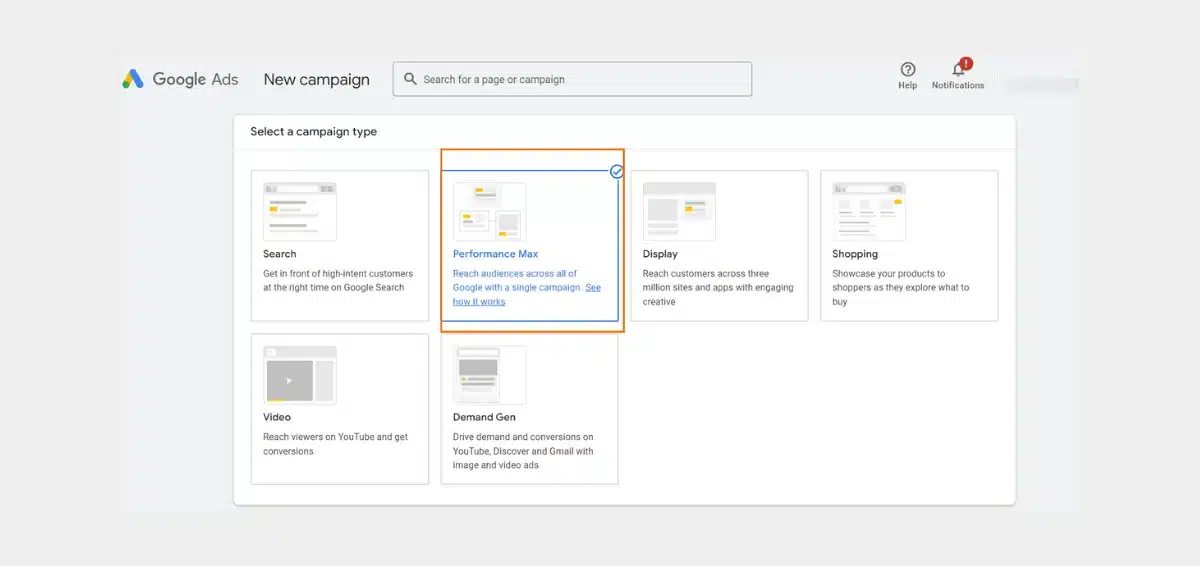The image size is (1200, 566).
Task: Select the Shopping campaign type card
Action: (909, 246)
